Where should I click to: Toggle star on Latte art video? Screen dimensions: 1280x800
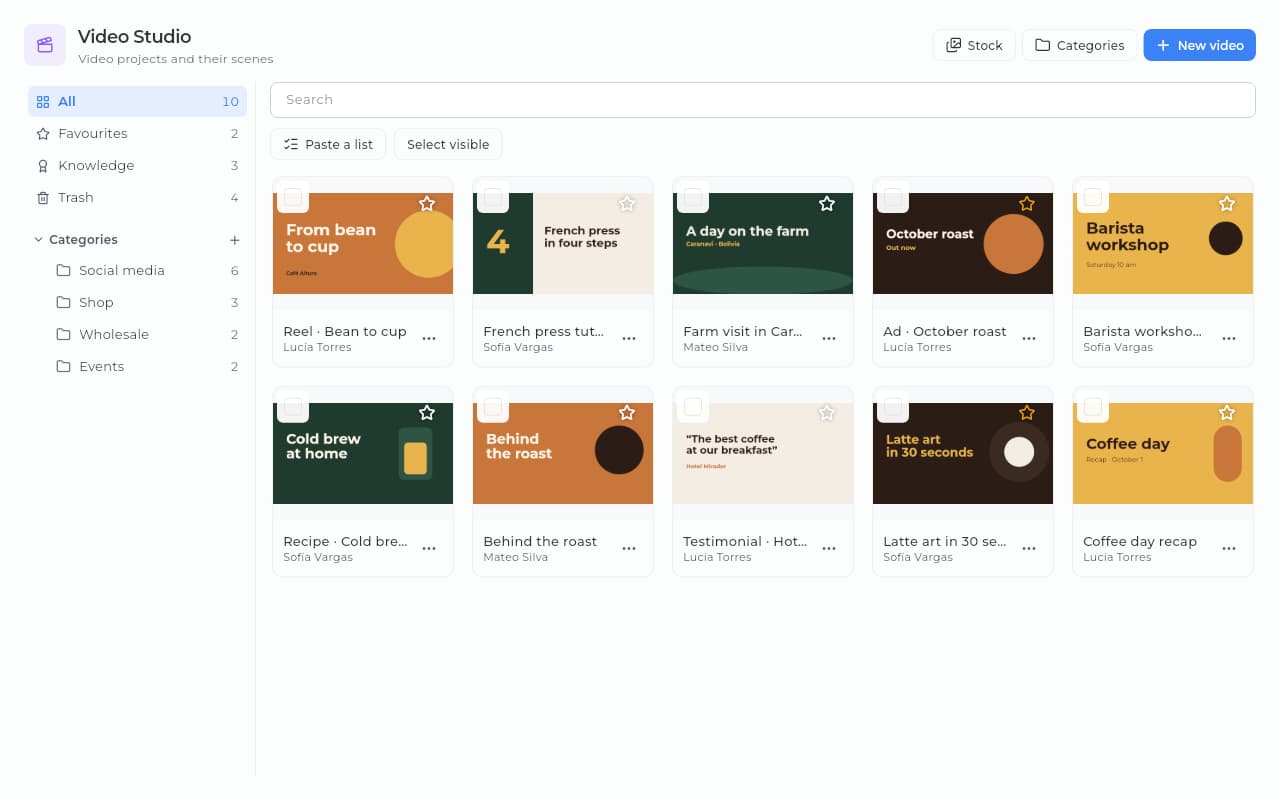pos(1027,413)
